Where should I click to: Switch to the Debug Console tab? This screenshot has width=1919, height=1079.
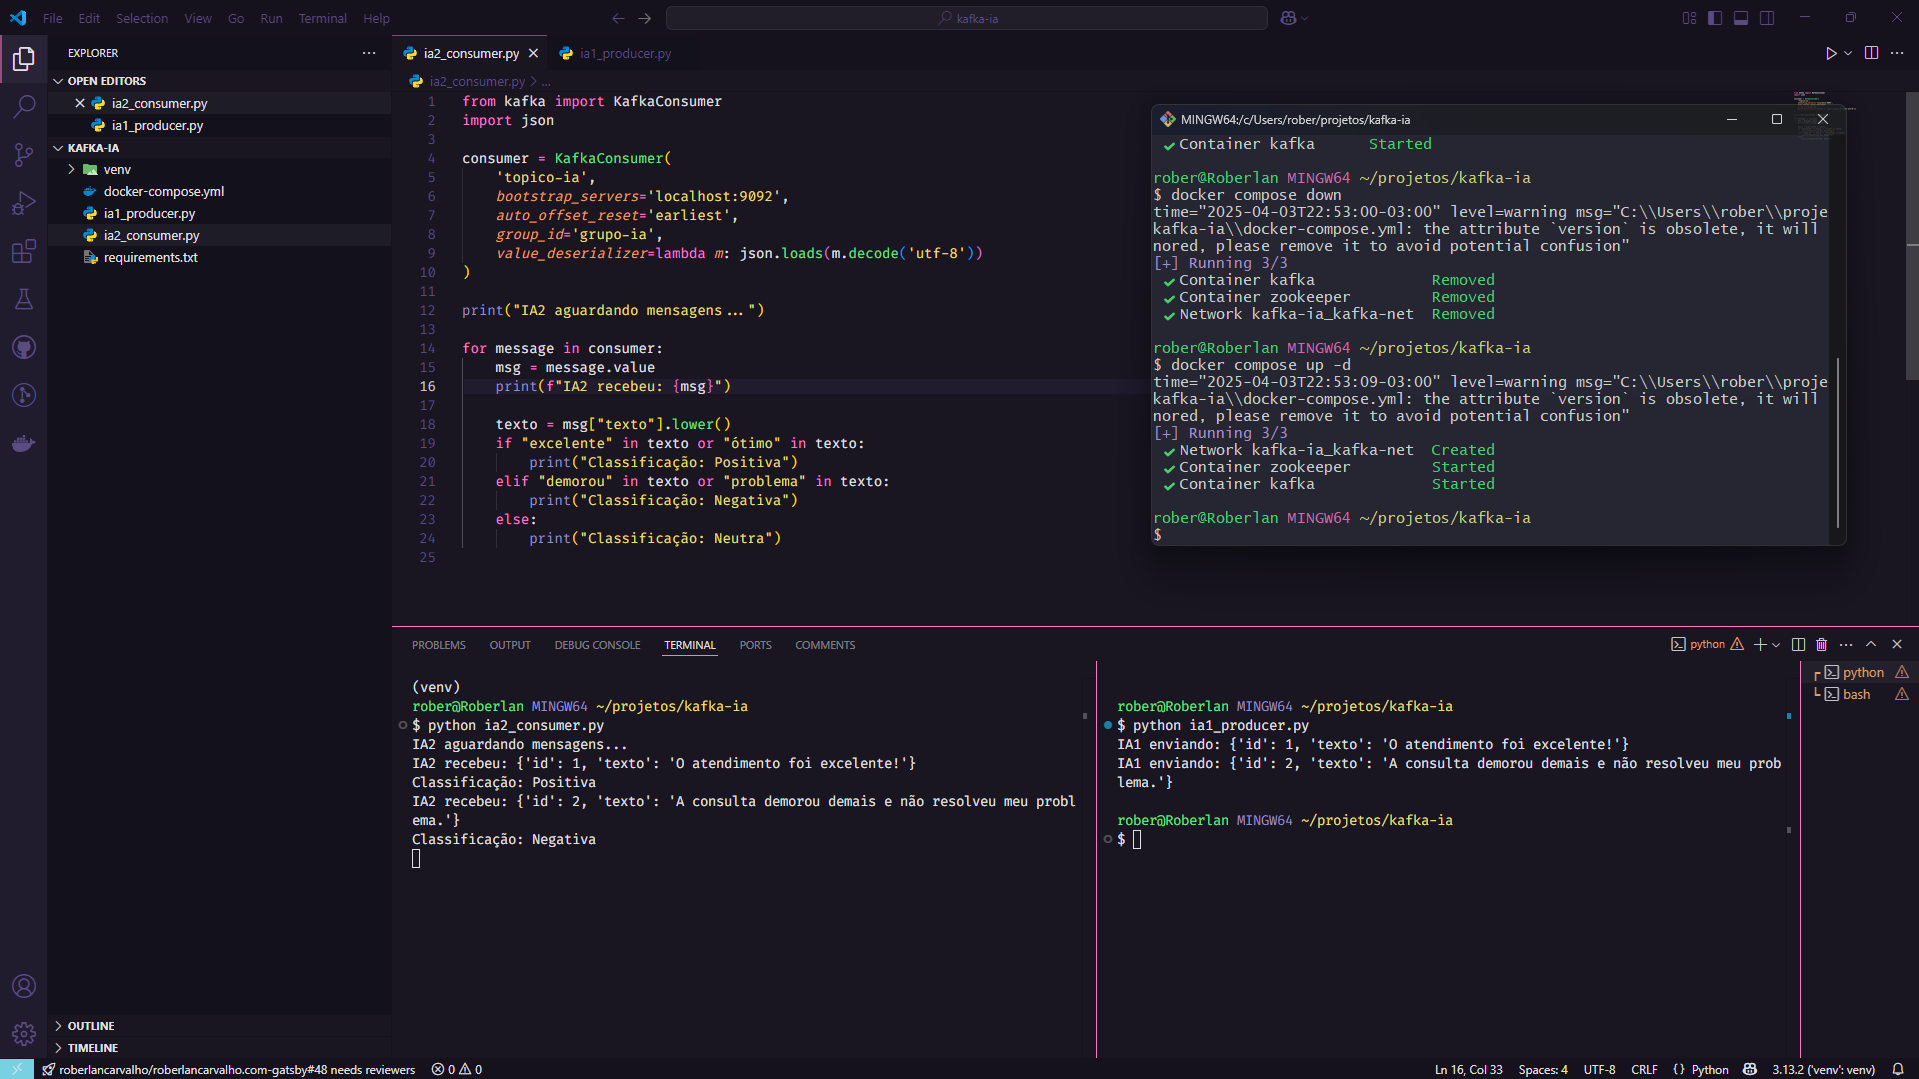click(597, 645)
